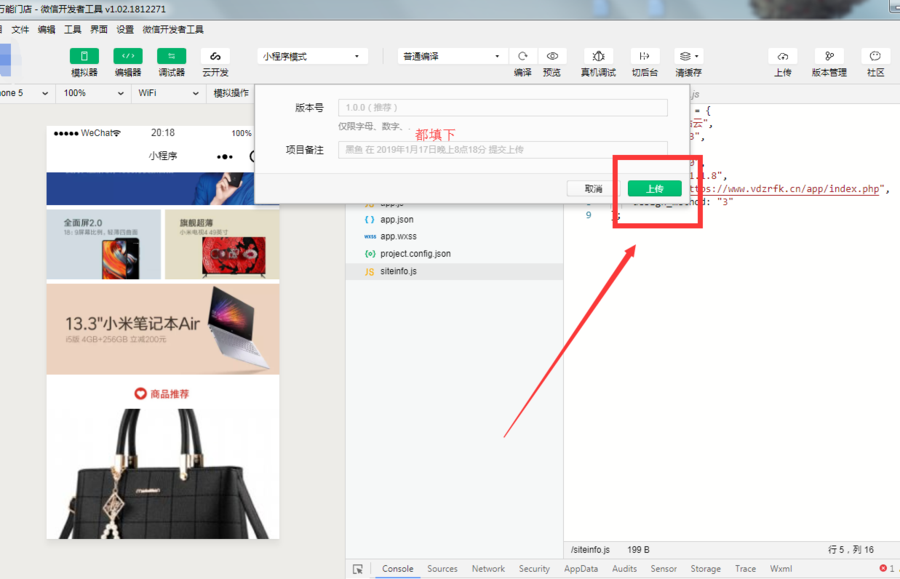Open 版本管理 version control

(x=829, y=56)
